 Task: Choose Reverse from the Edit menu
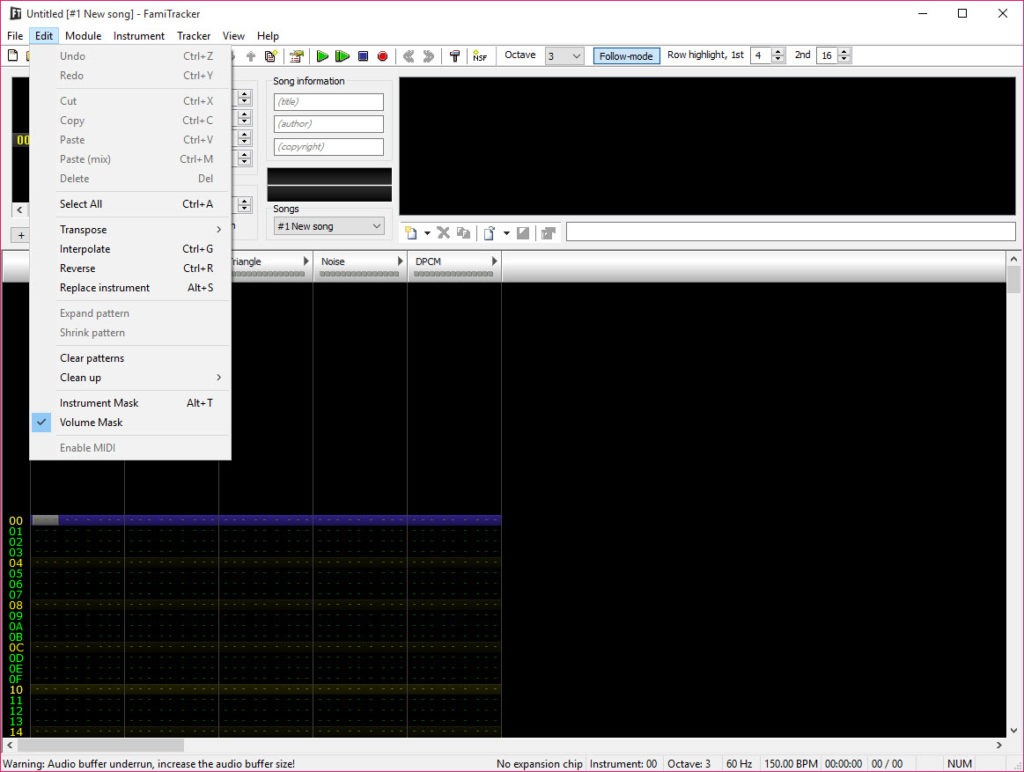point(131,268)
